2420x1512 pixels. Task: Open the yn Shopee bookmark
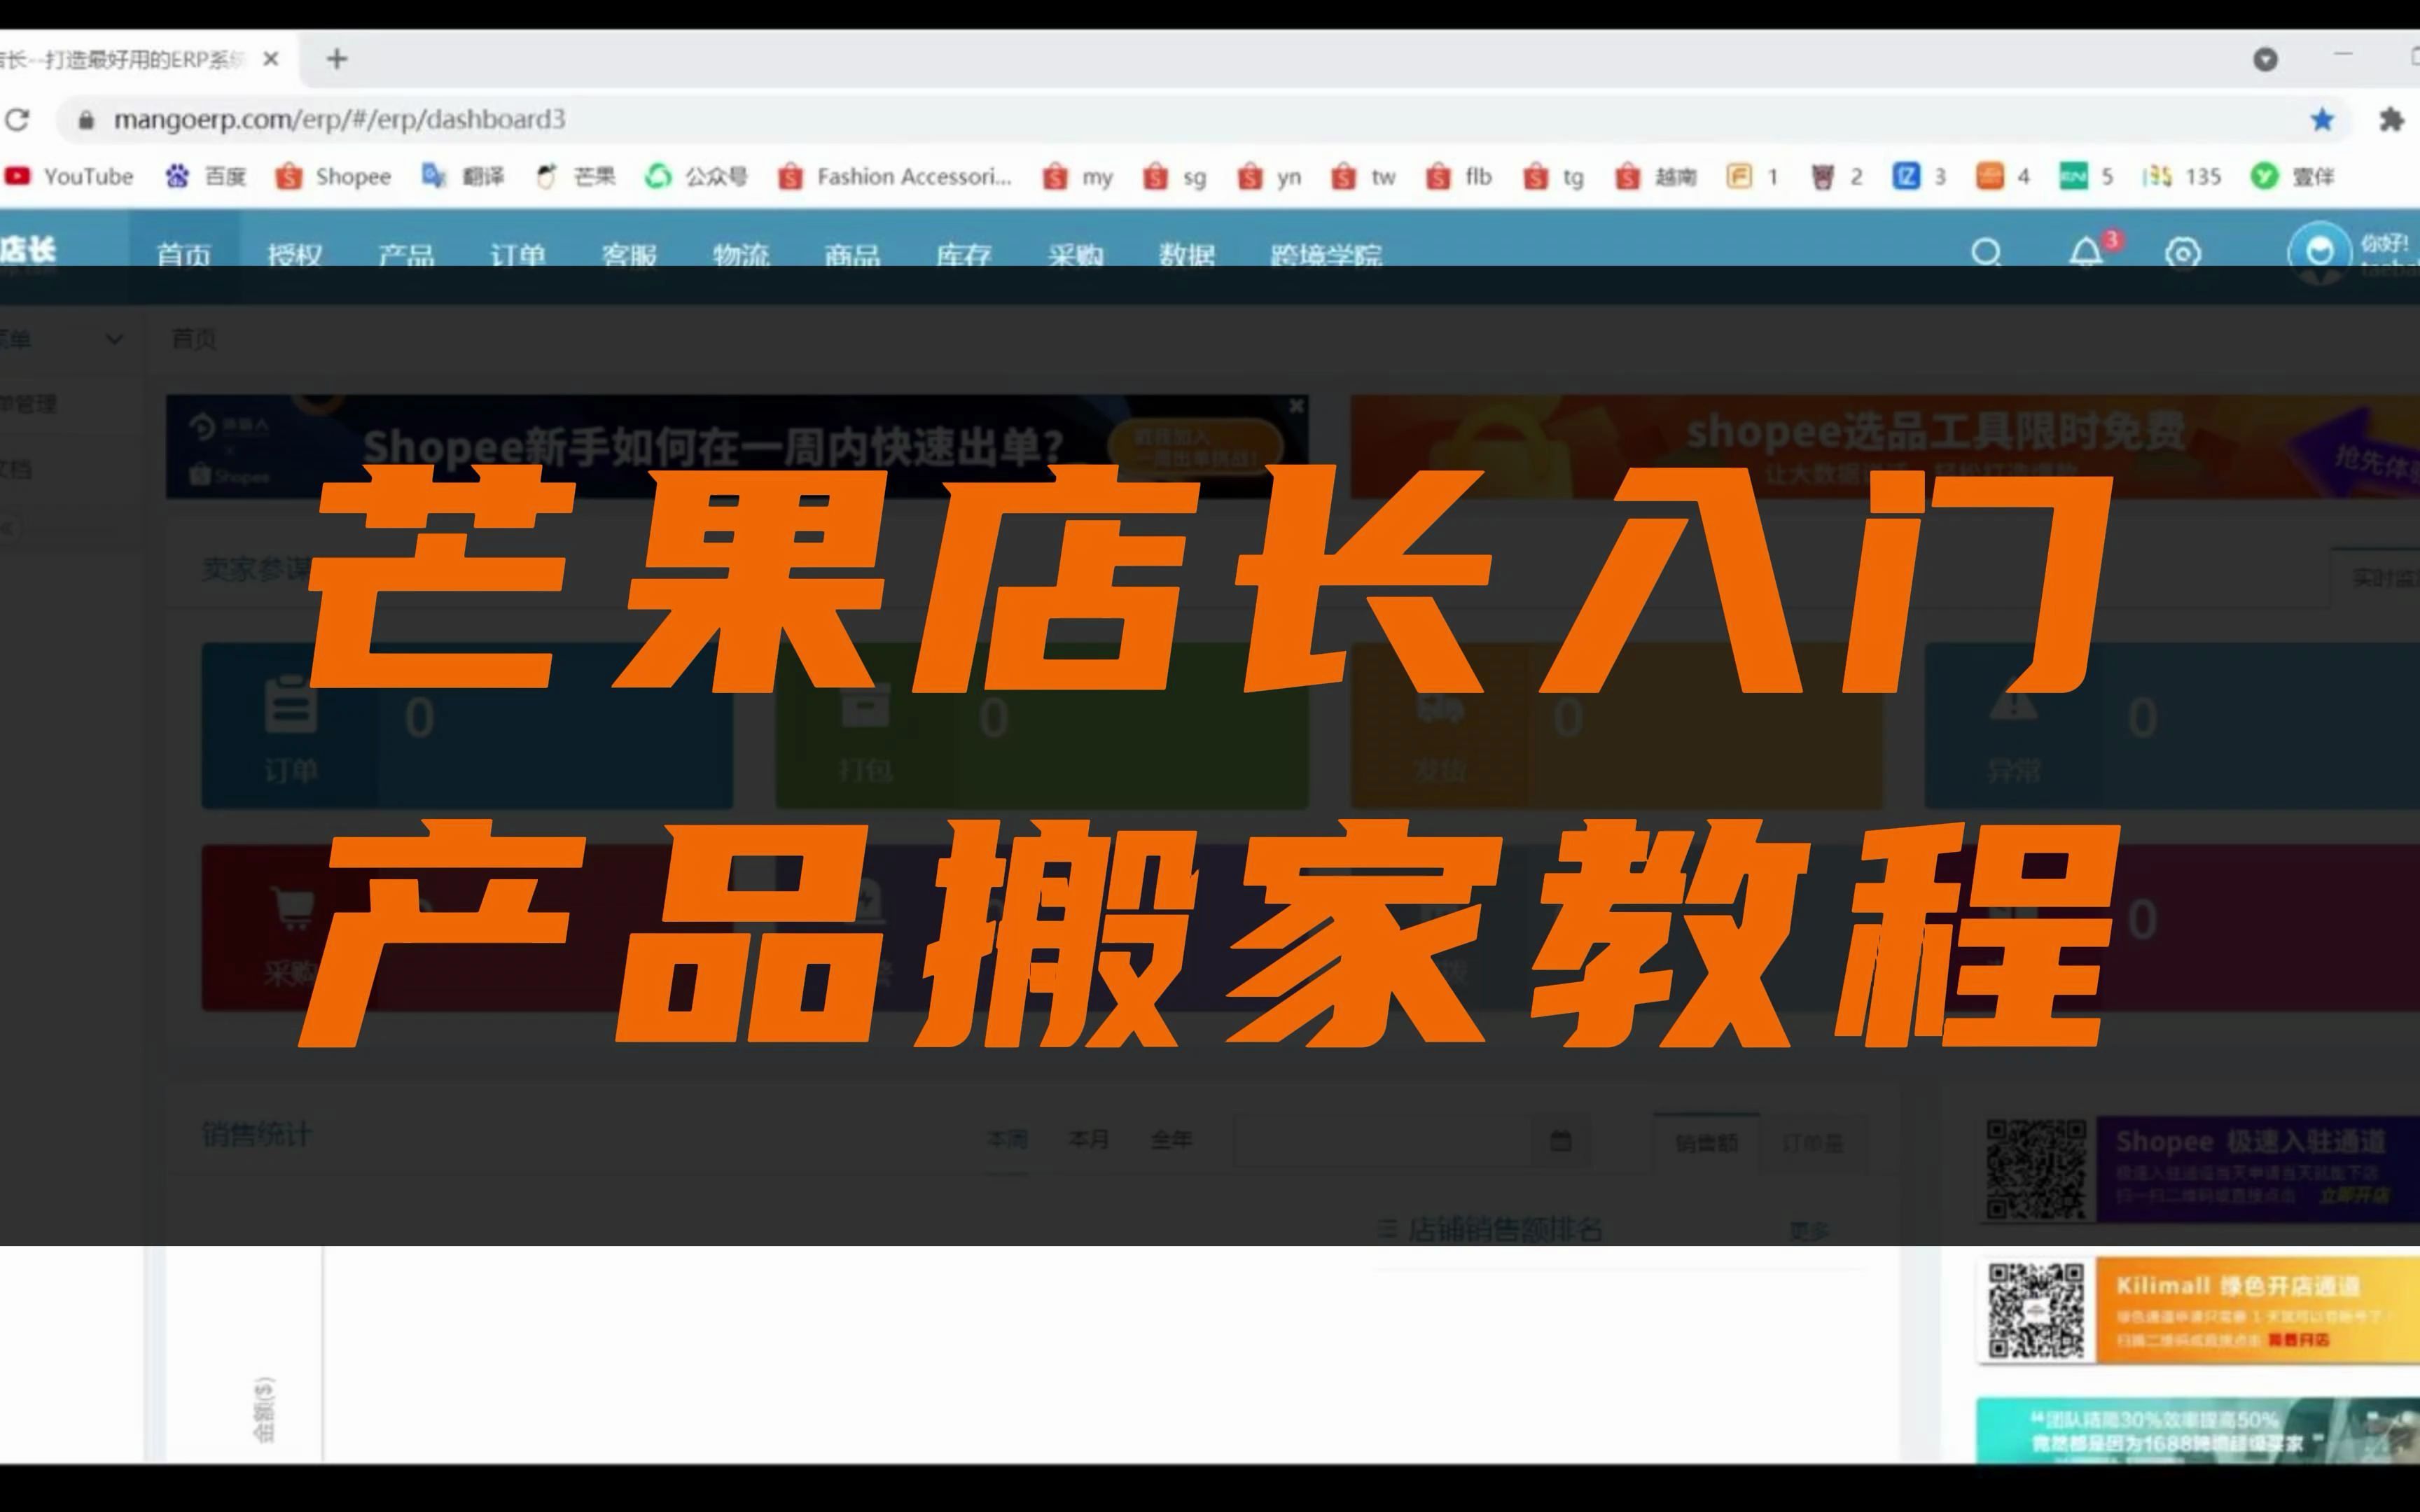point(1270,177)
